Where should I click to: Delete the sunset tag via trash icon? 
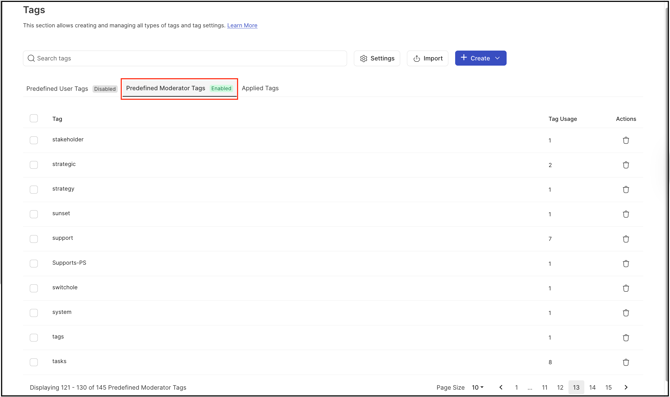pos(626,214)
